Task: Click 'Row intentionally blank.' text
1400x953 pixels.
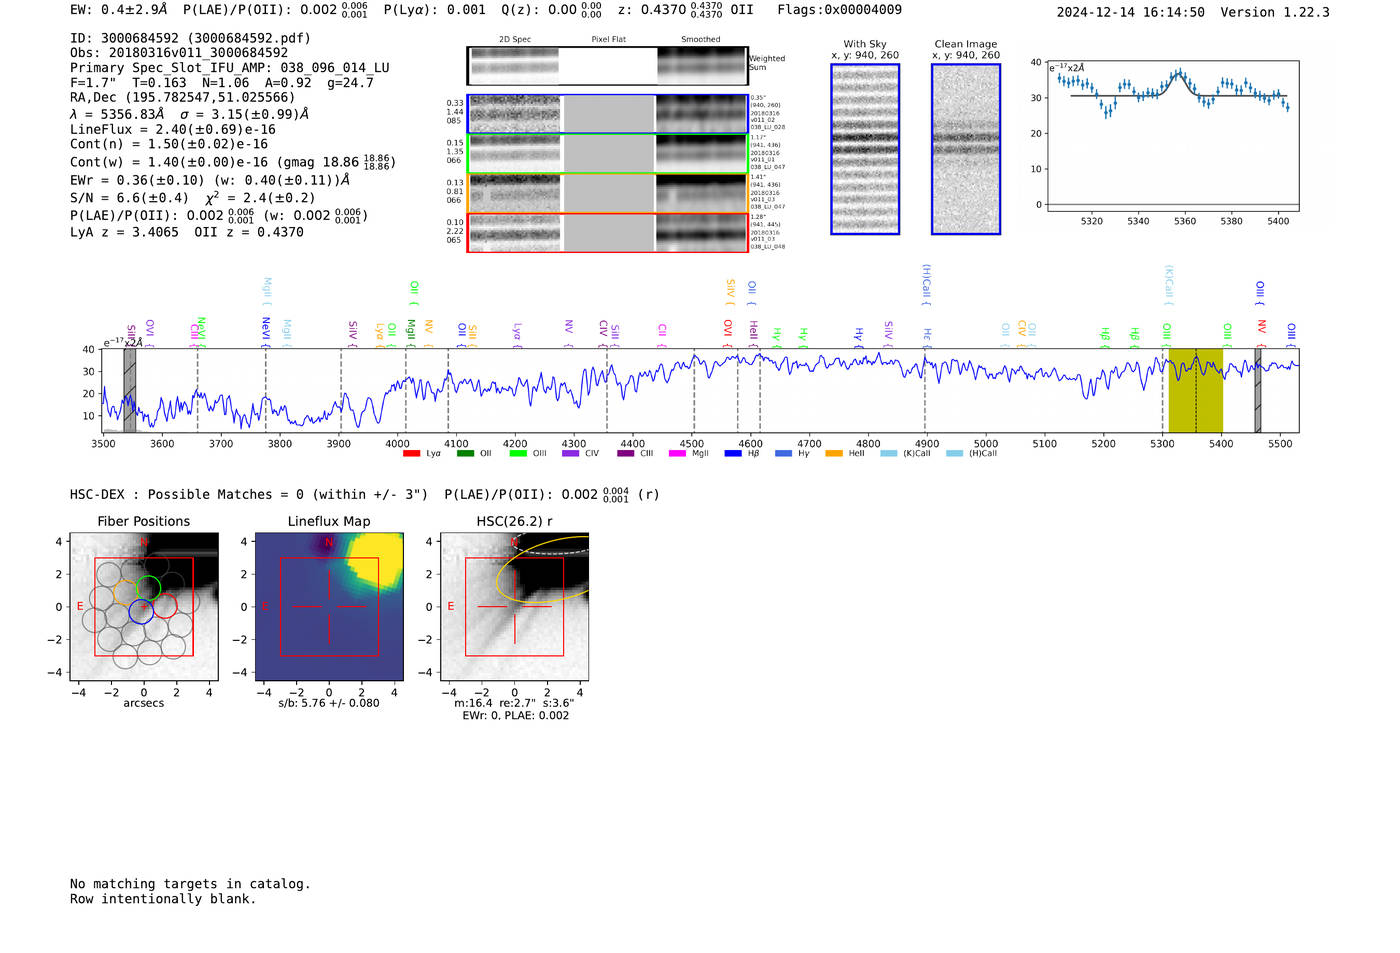Action: (x=163, y=899)
